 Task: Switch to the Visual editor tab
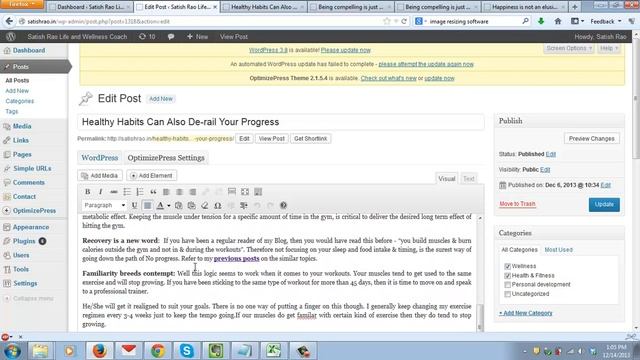[447, 178]
